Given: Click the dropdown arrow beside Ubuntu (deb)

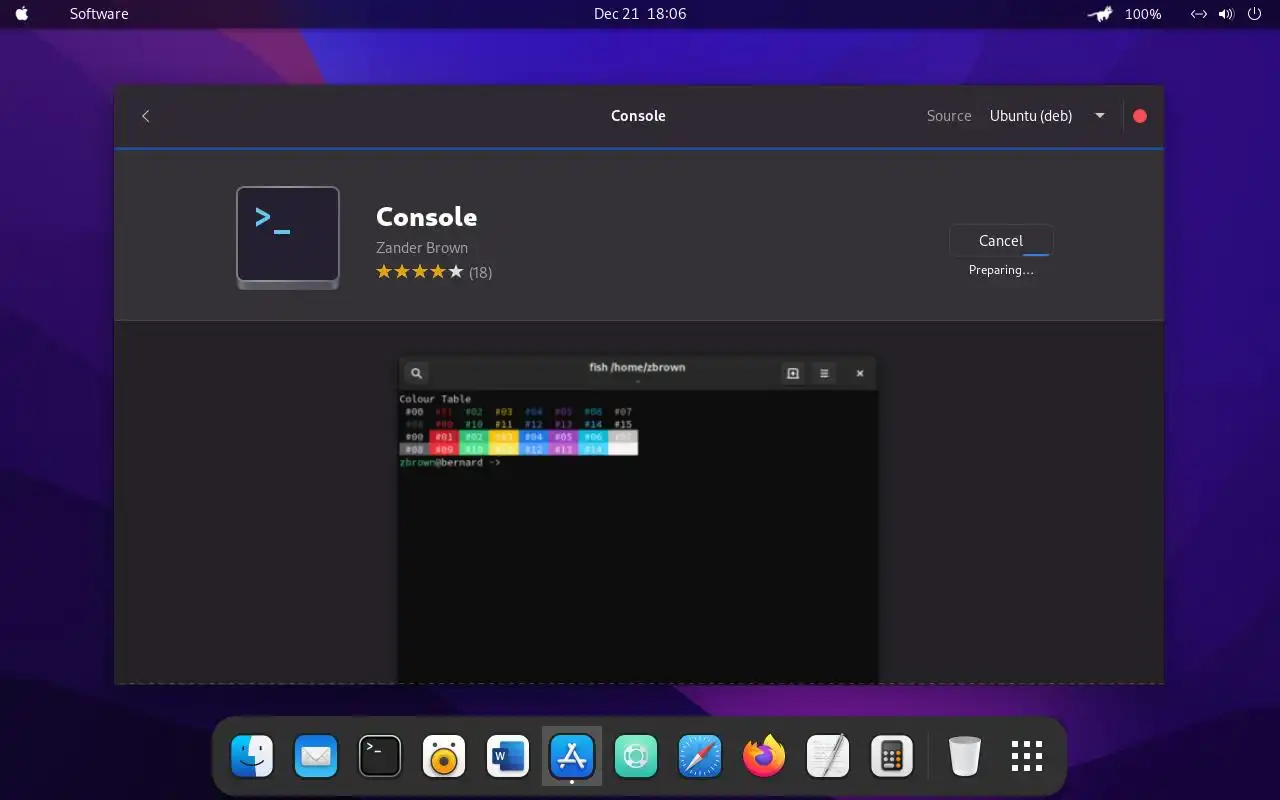Looking at the screenshot, I should coord(1100,116).
